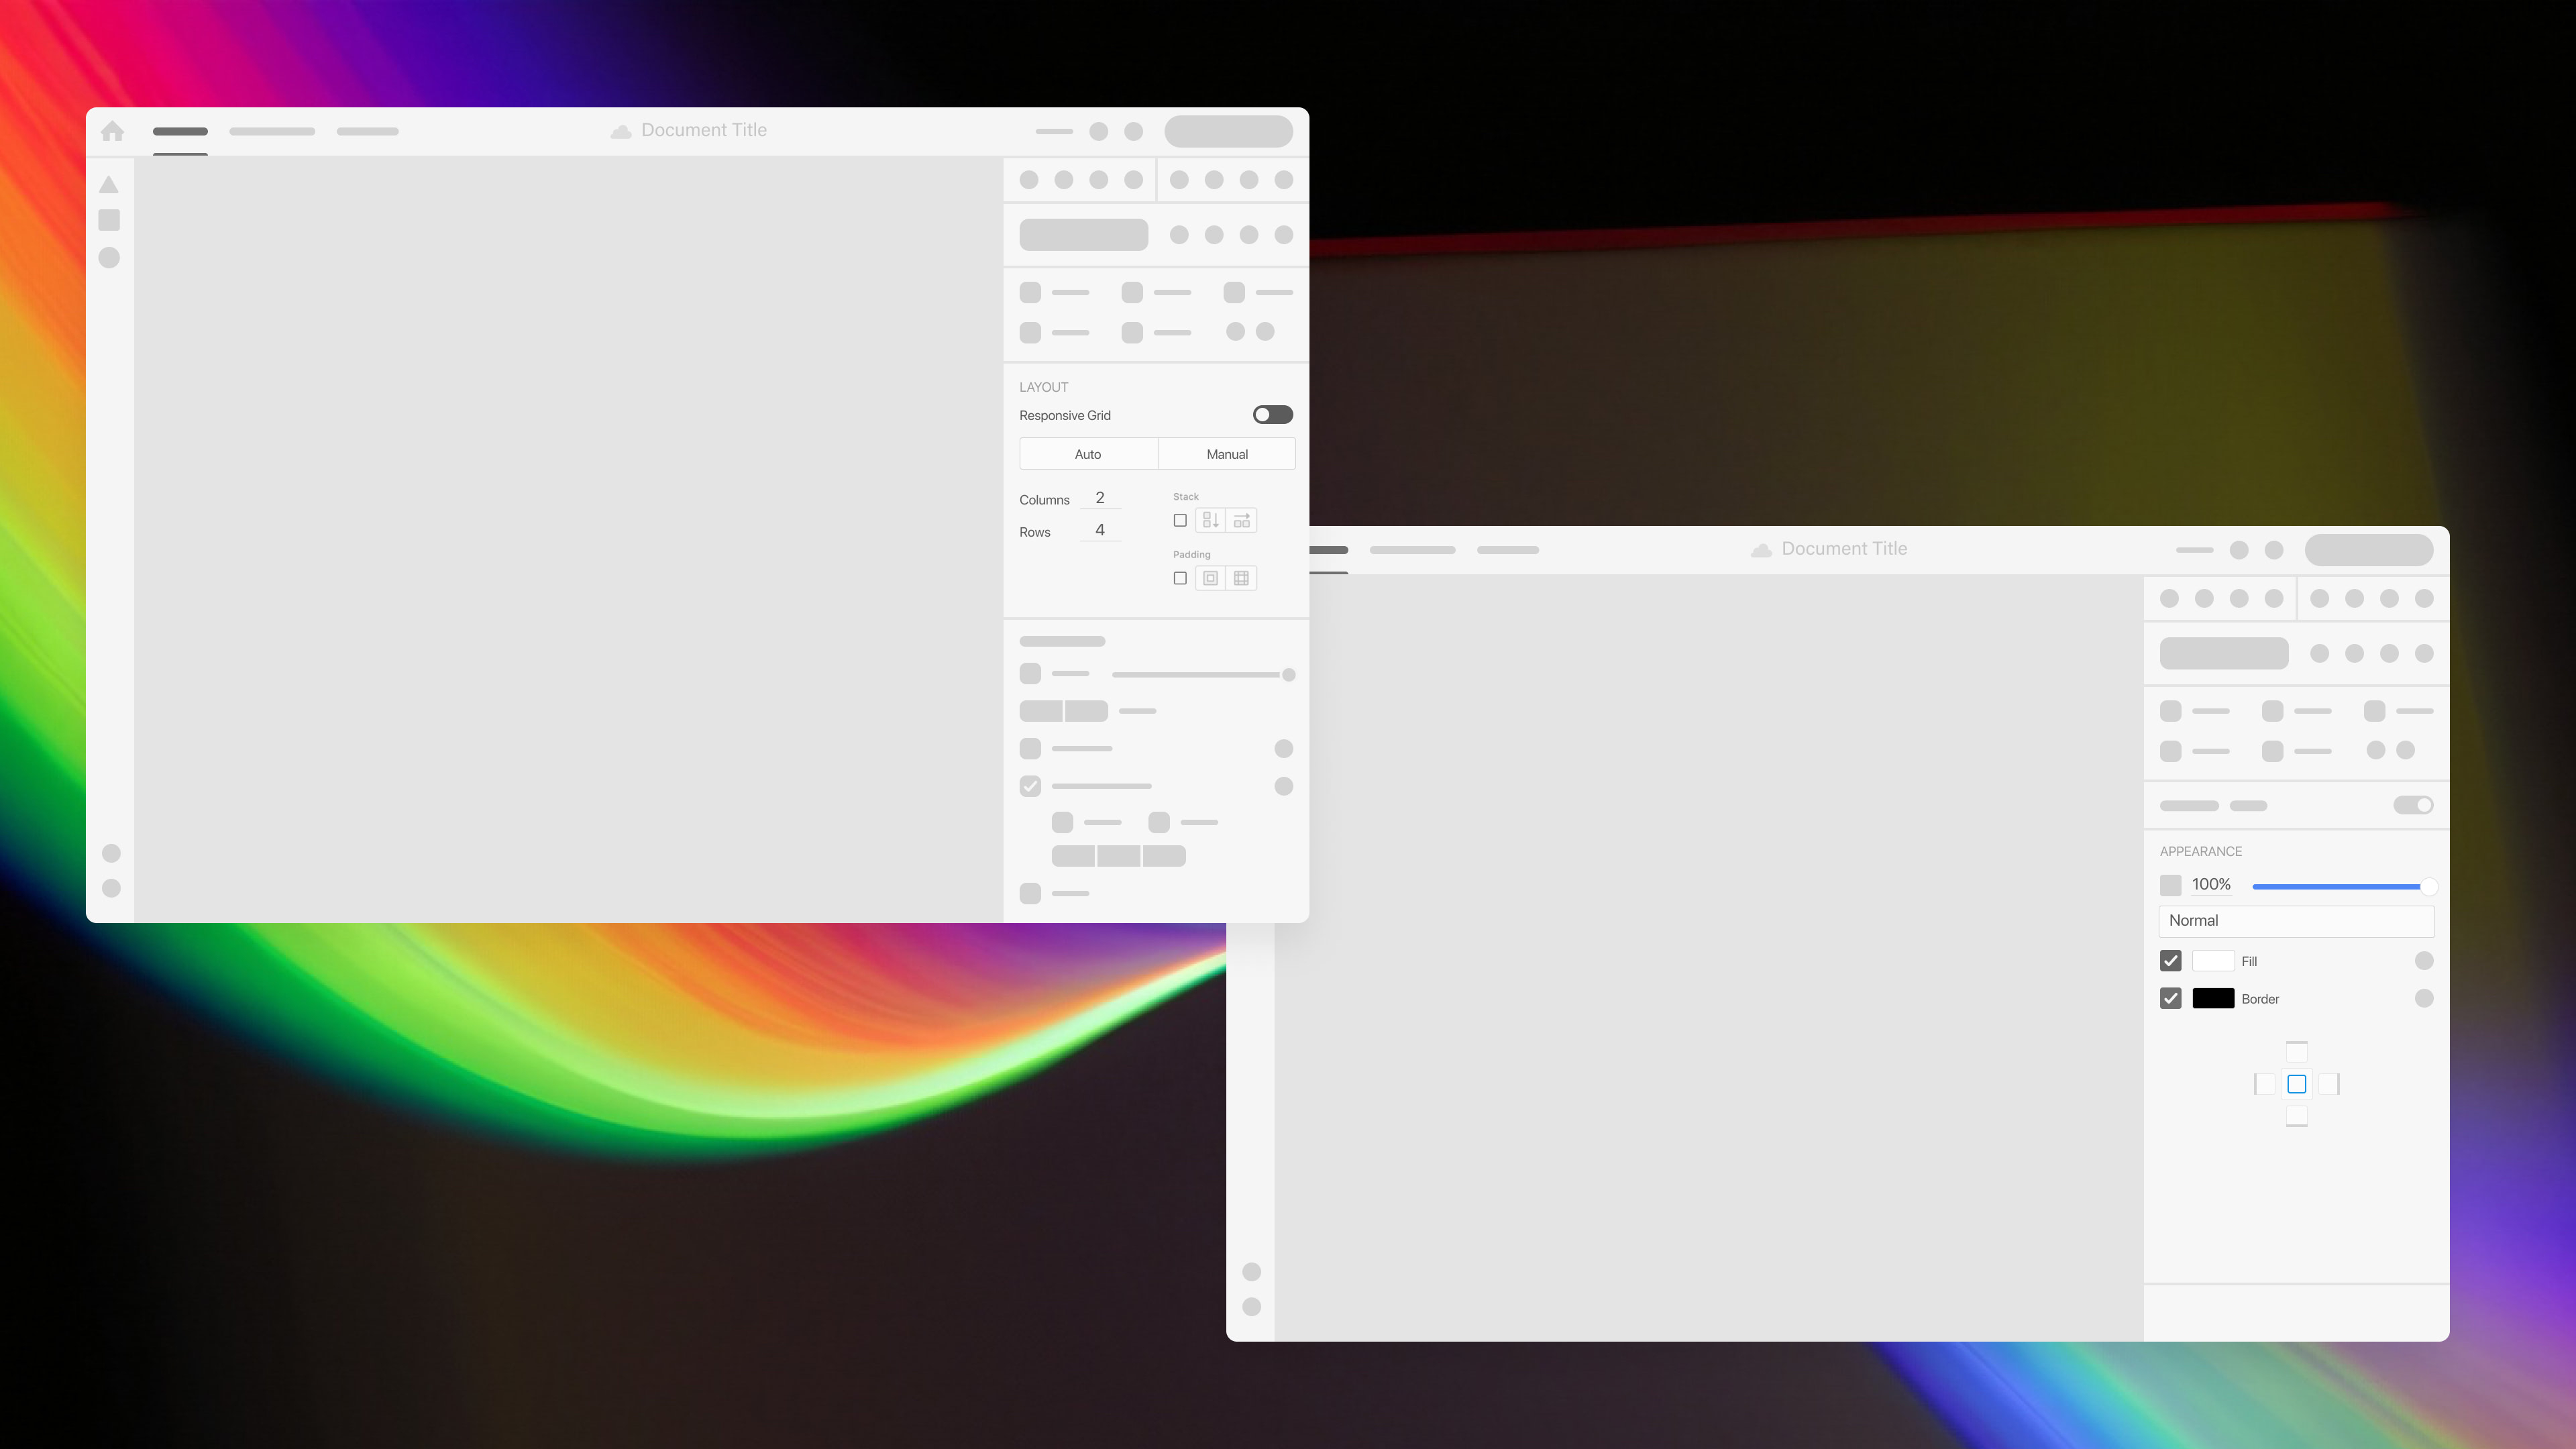Viewport: 2576px width, 1449px height.
Task: Click the Document Title text in the Appearance window
Action: (x=1844, y=549)
